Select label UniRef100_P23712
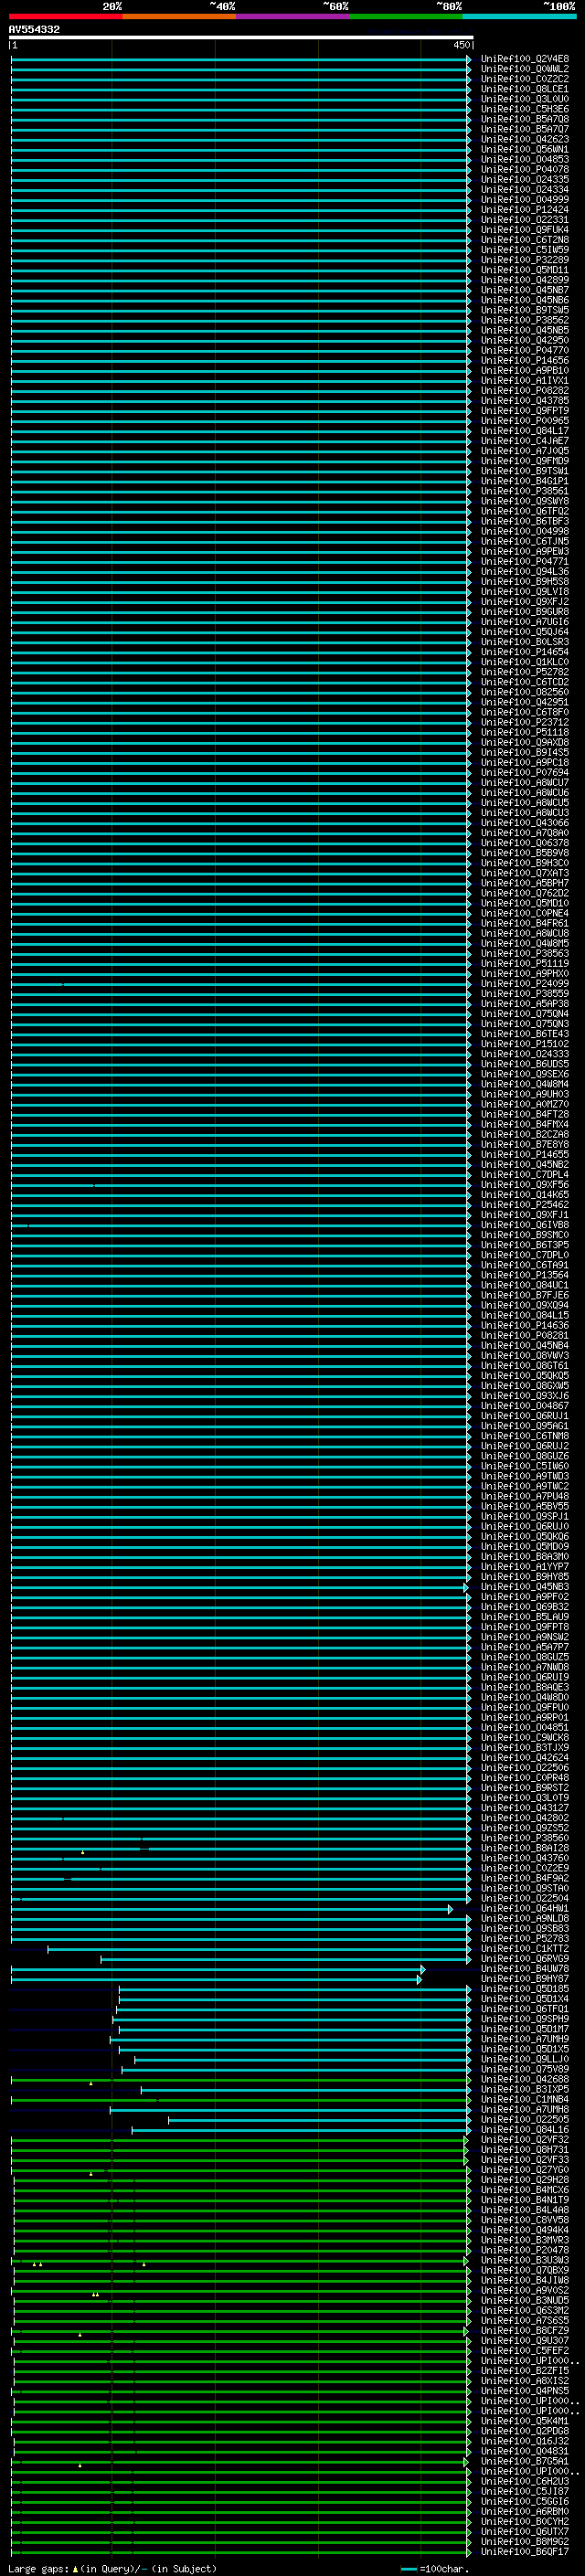 [x=525, y=722]
